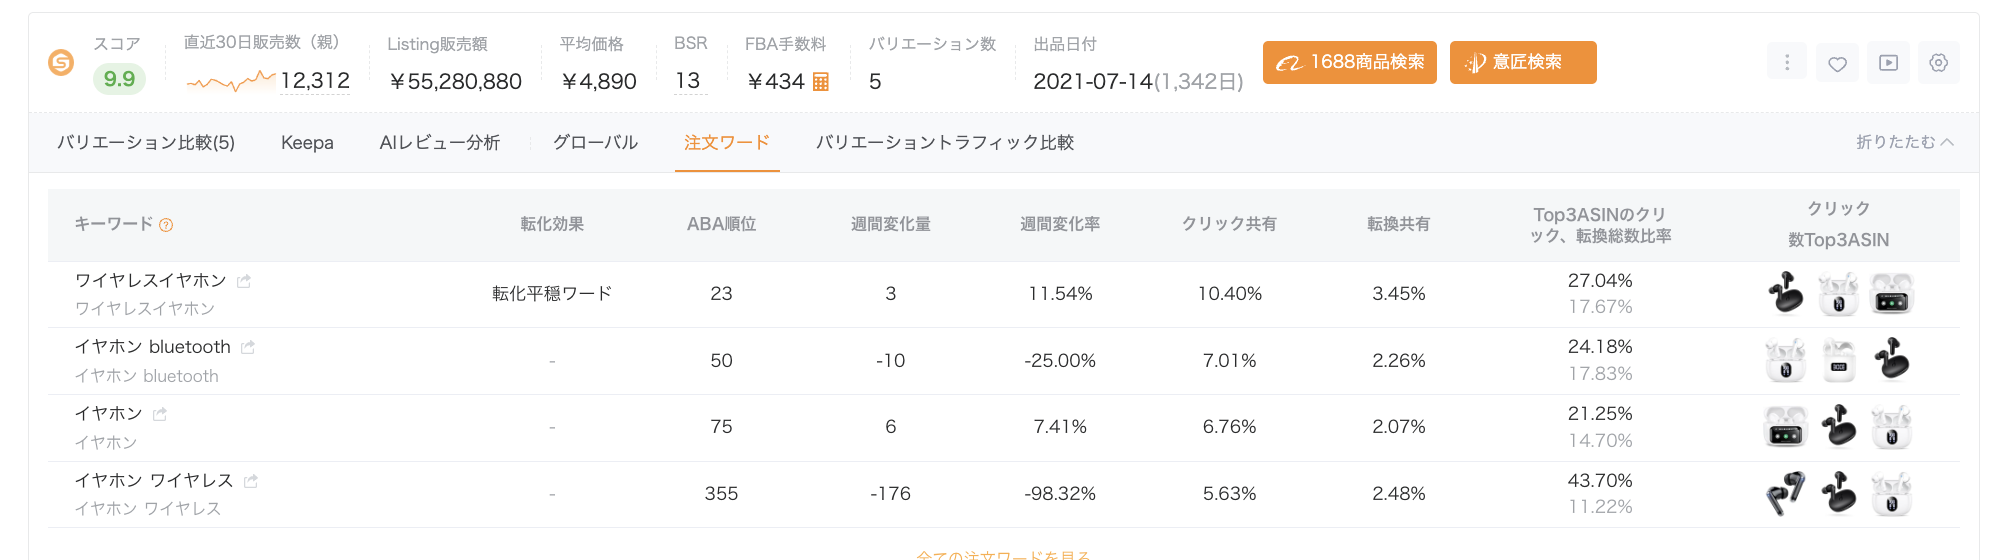
Task: Click the 1688商品検索 button
Action: 1349,62
